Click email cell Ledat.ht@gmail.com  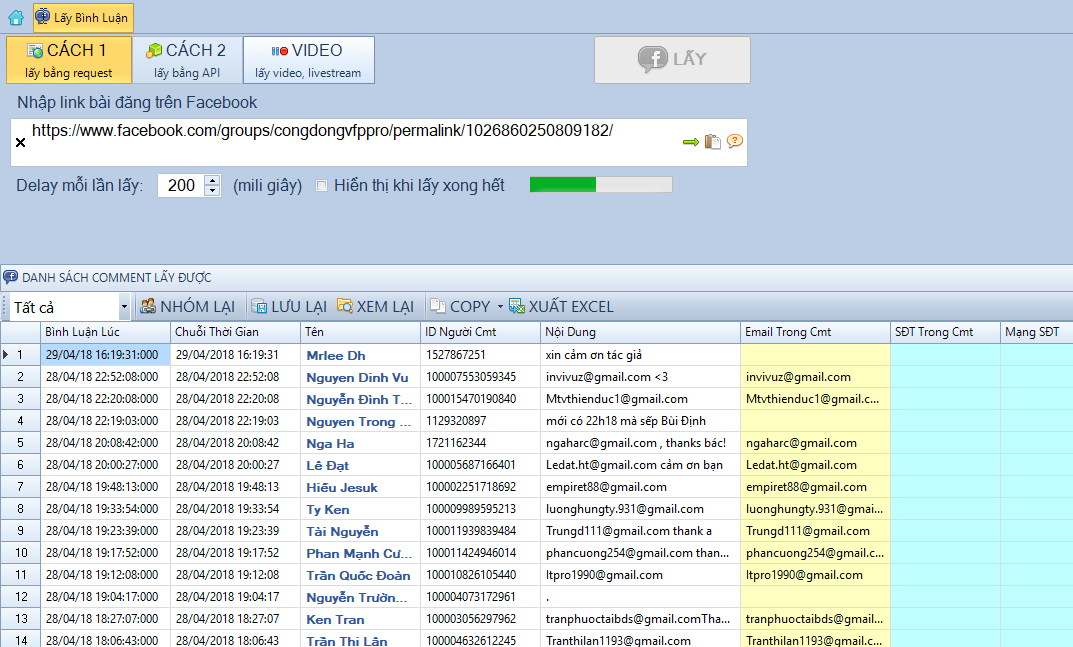(815, 465)
